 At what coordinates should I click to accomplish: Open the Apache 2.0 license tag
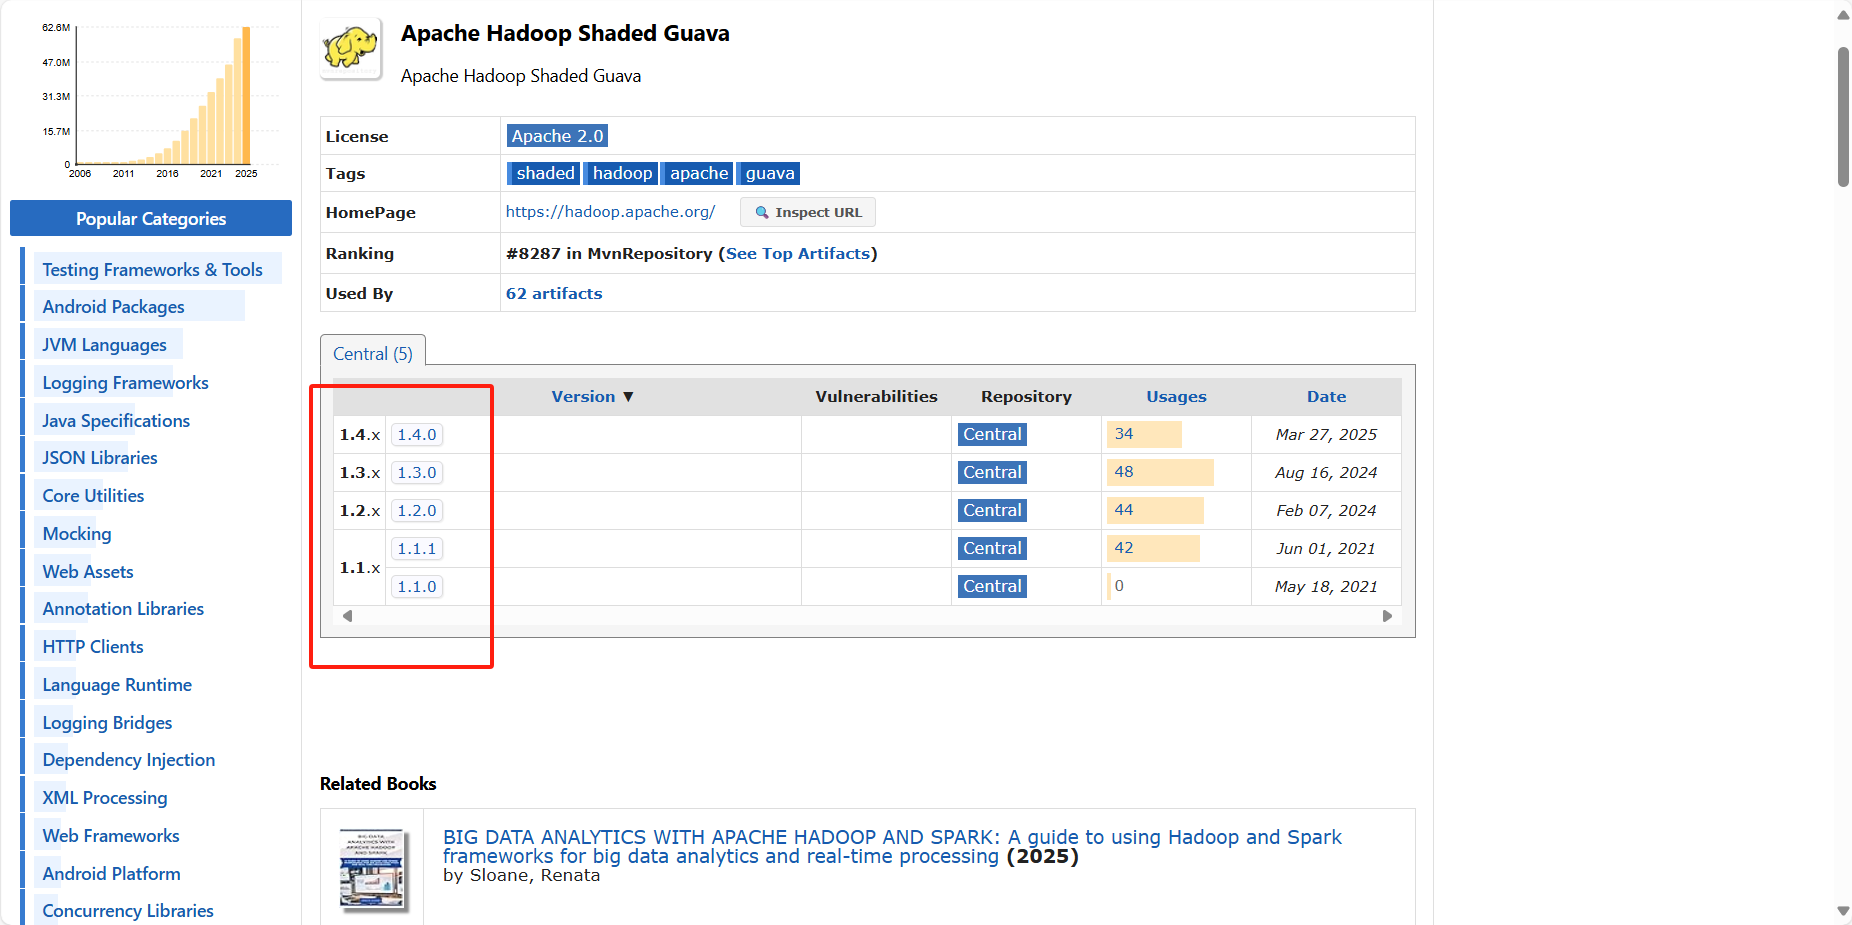tap(557, 136)
